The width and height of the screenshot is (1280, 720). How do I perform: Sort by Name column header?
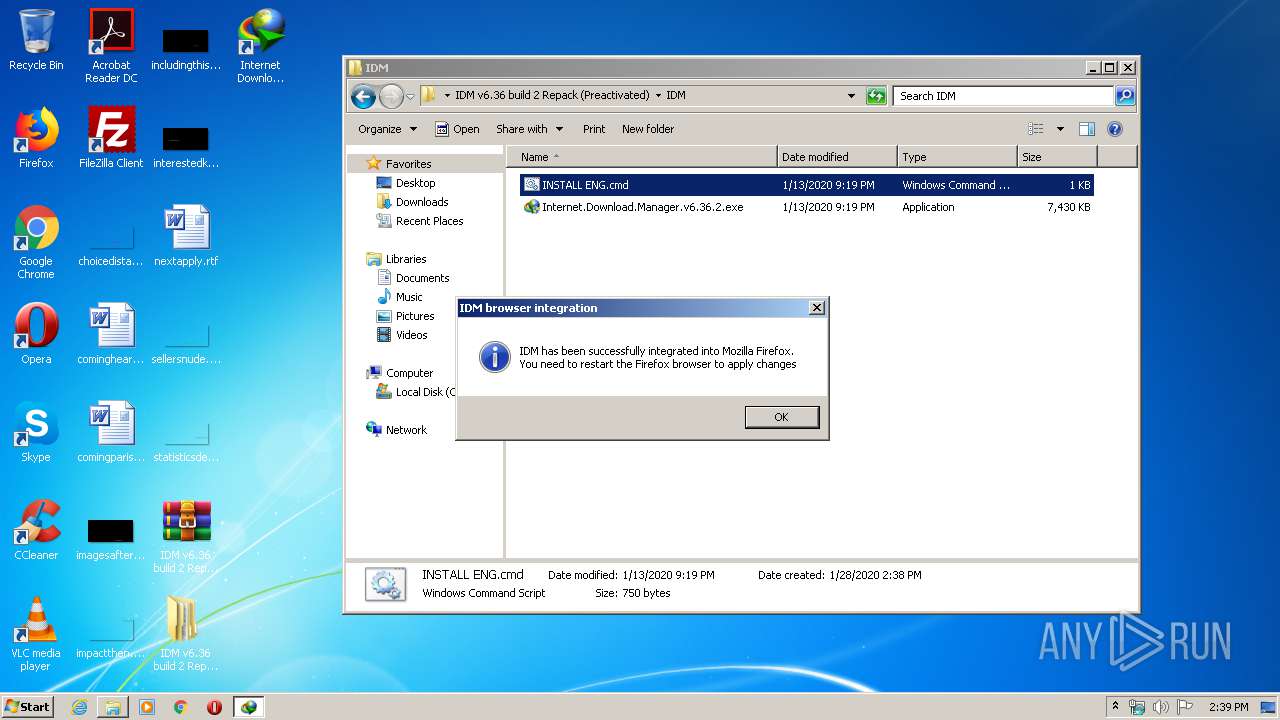pos(641,157)
